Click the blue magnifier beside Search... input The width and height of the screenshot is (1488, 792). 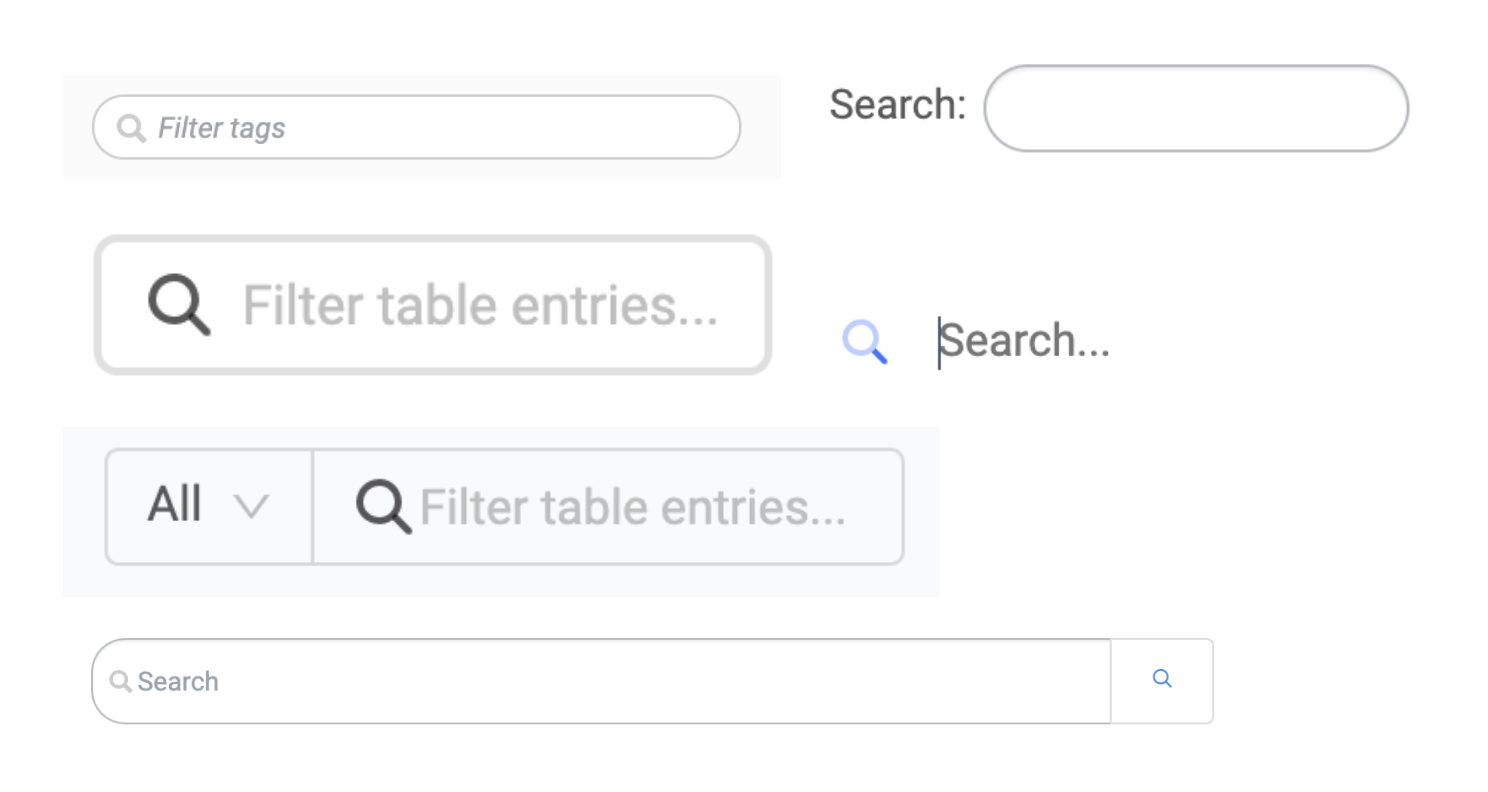tap(864, 342)
